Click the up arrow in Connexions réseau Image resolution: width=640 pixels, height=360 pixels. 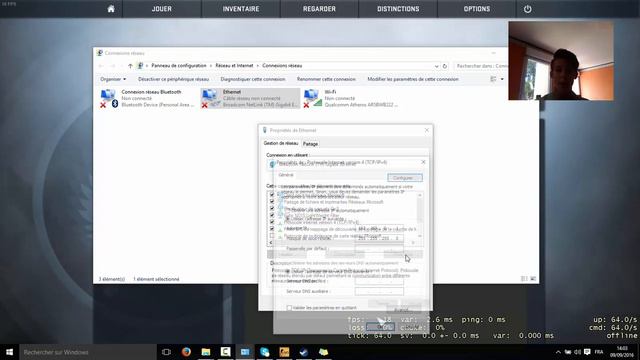[130, 66]
